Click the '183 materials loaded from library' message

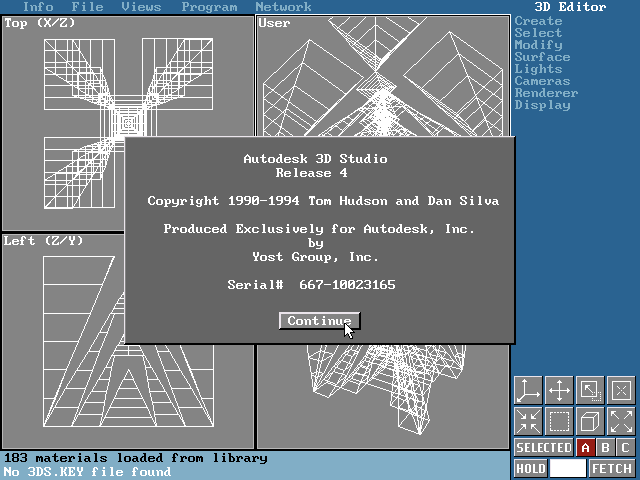tap(136, 458)
